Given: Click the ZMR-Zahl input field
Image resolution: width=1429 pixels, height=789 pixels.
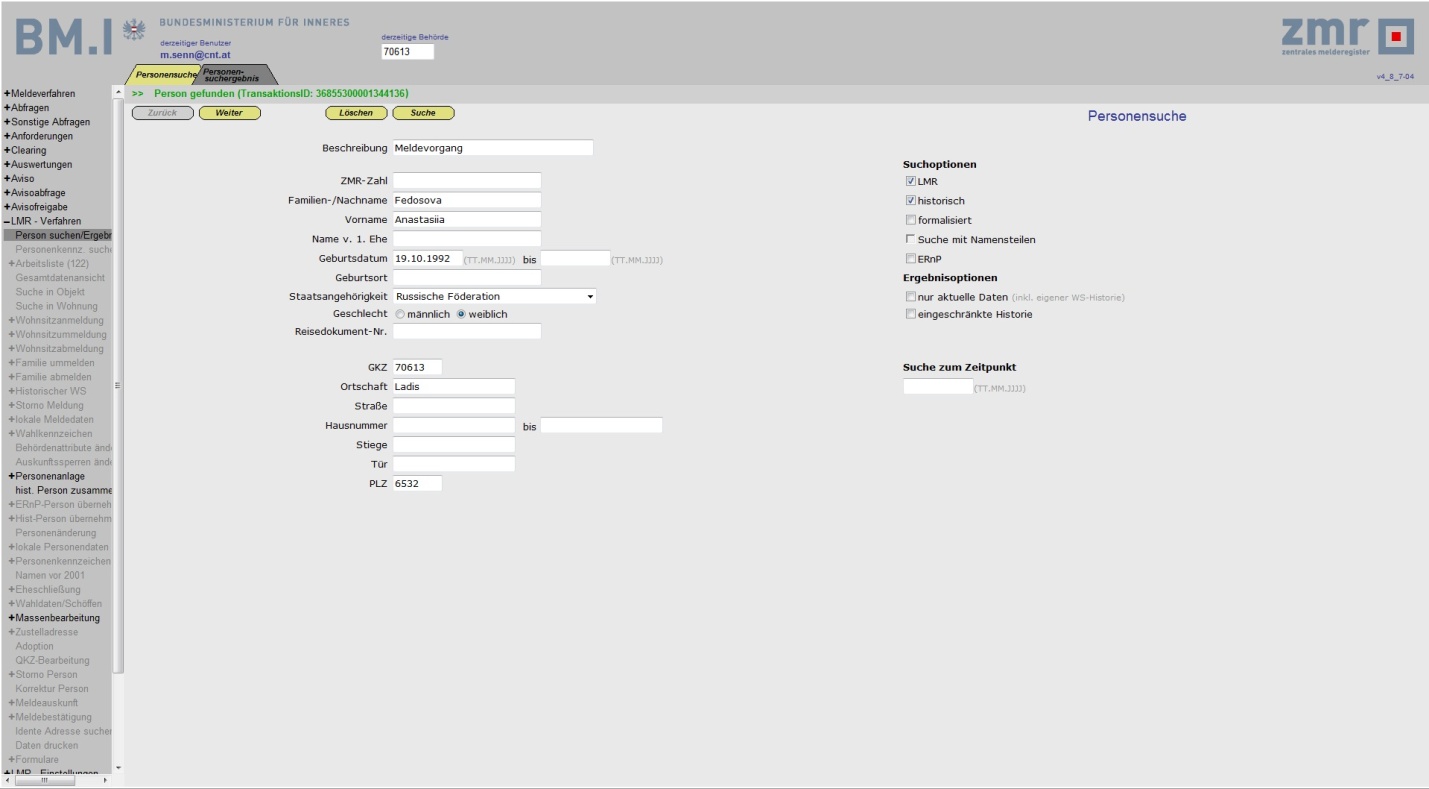Looking at the screenshot, I should (467, 181).
